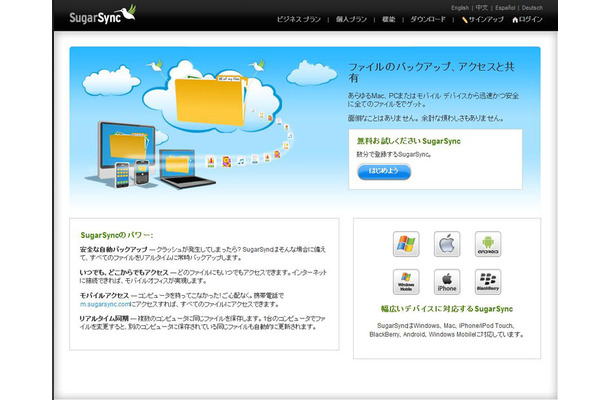Click the SugarSyncのパワー heading
Screen dimensions: 610x400
(x=117, y=235)
